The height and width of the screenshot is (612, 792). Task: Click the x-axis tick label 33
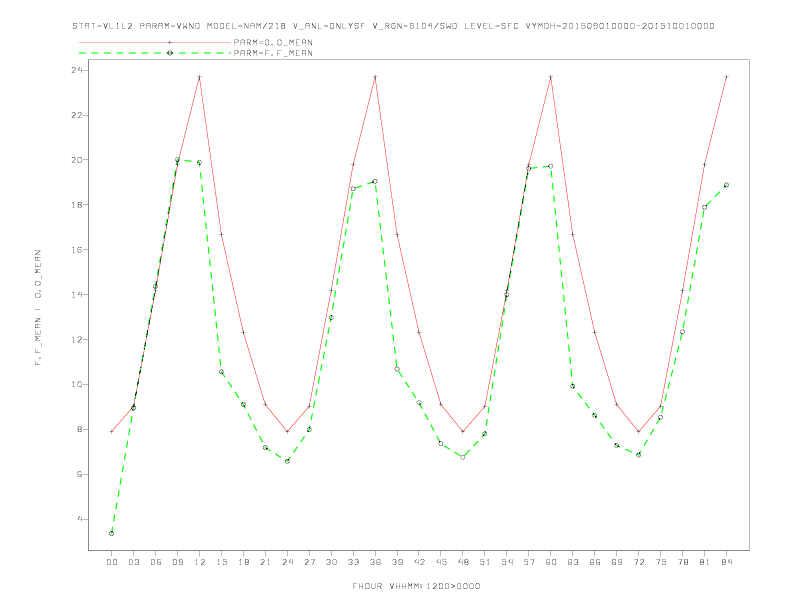coord(353,562)
